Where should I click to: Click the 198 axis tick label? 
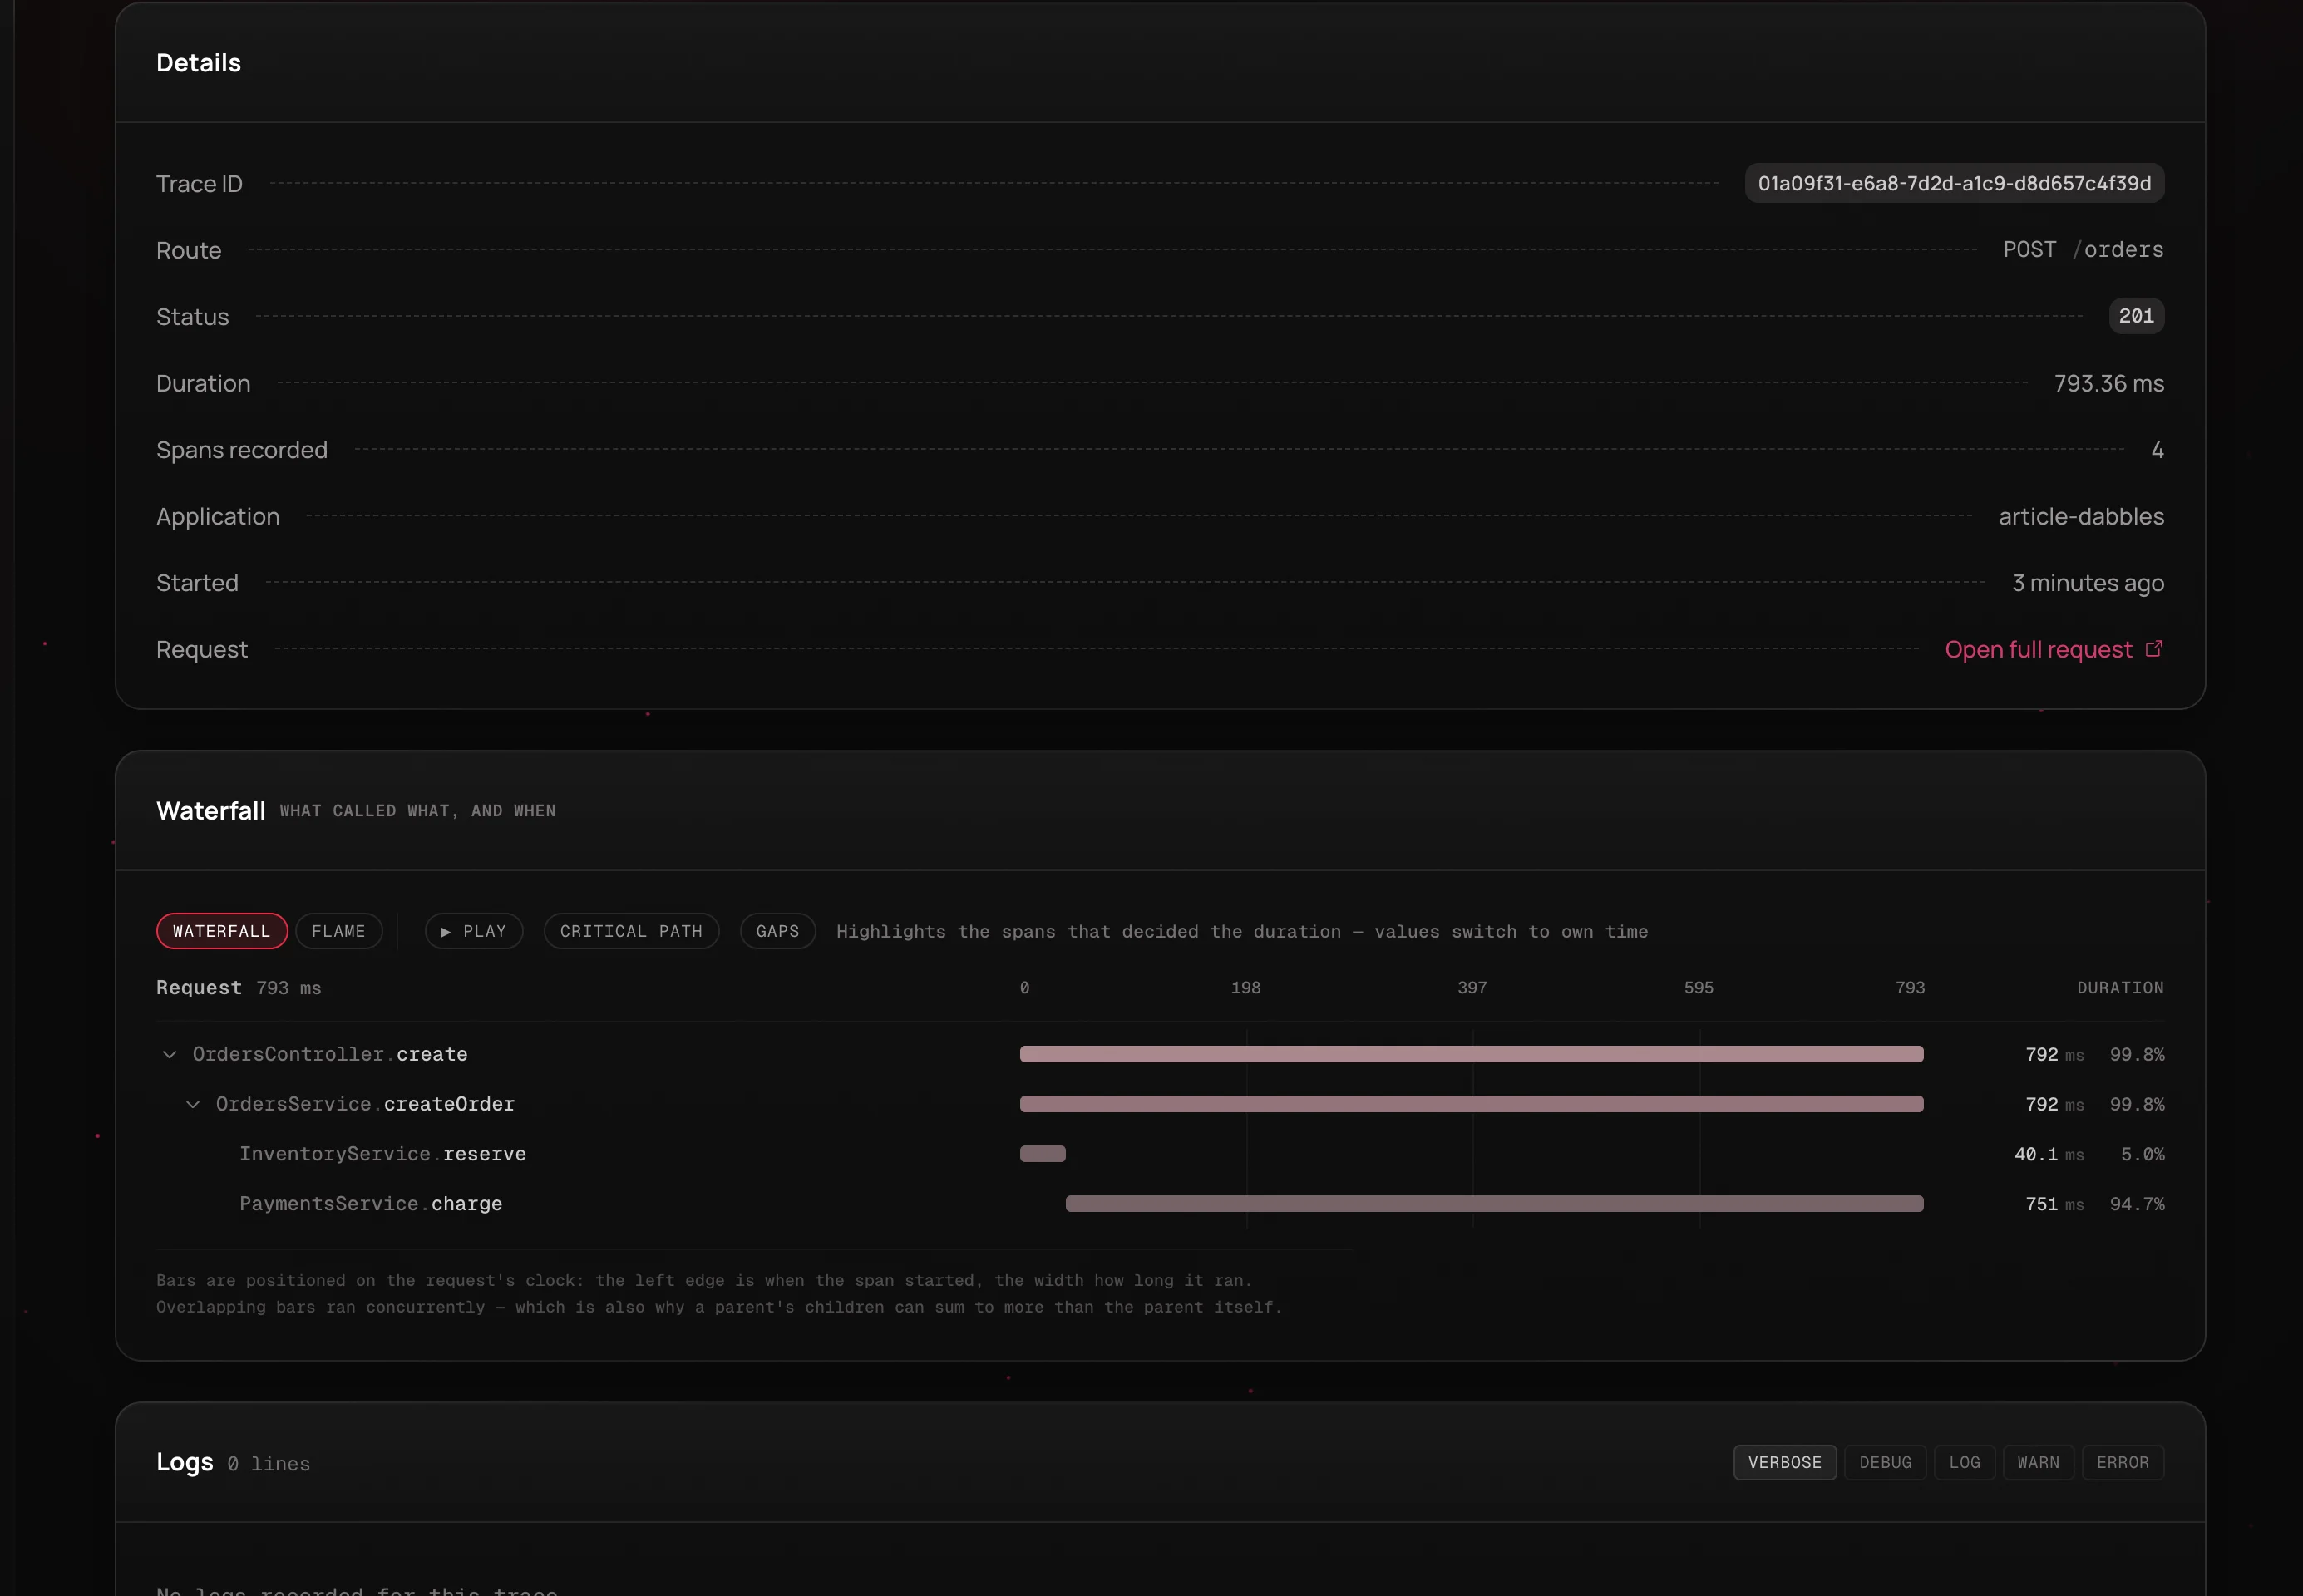tap(1246, 988)
